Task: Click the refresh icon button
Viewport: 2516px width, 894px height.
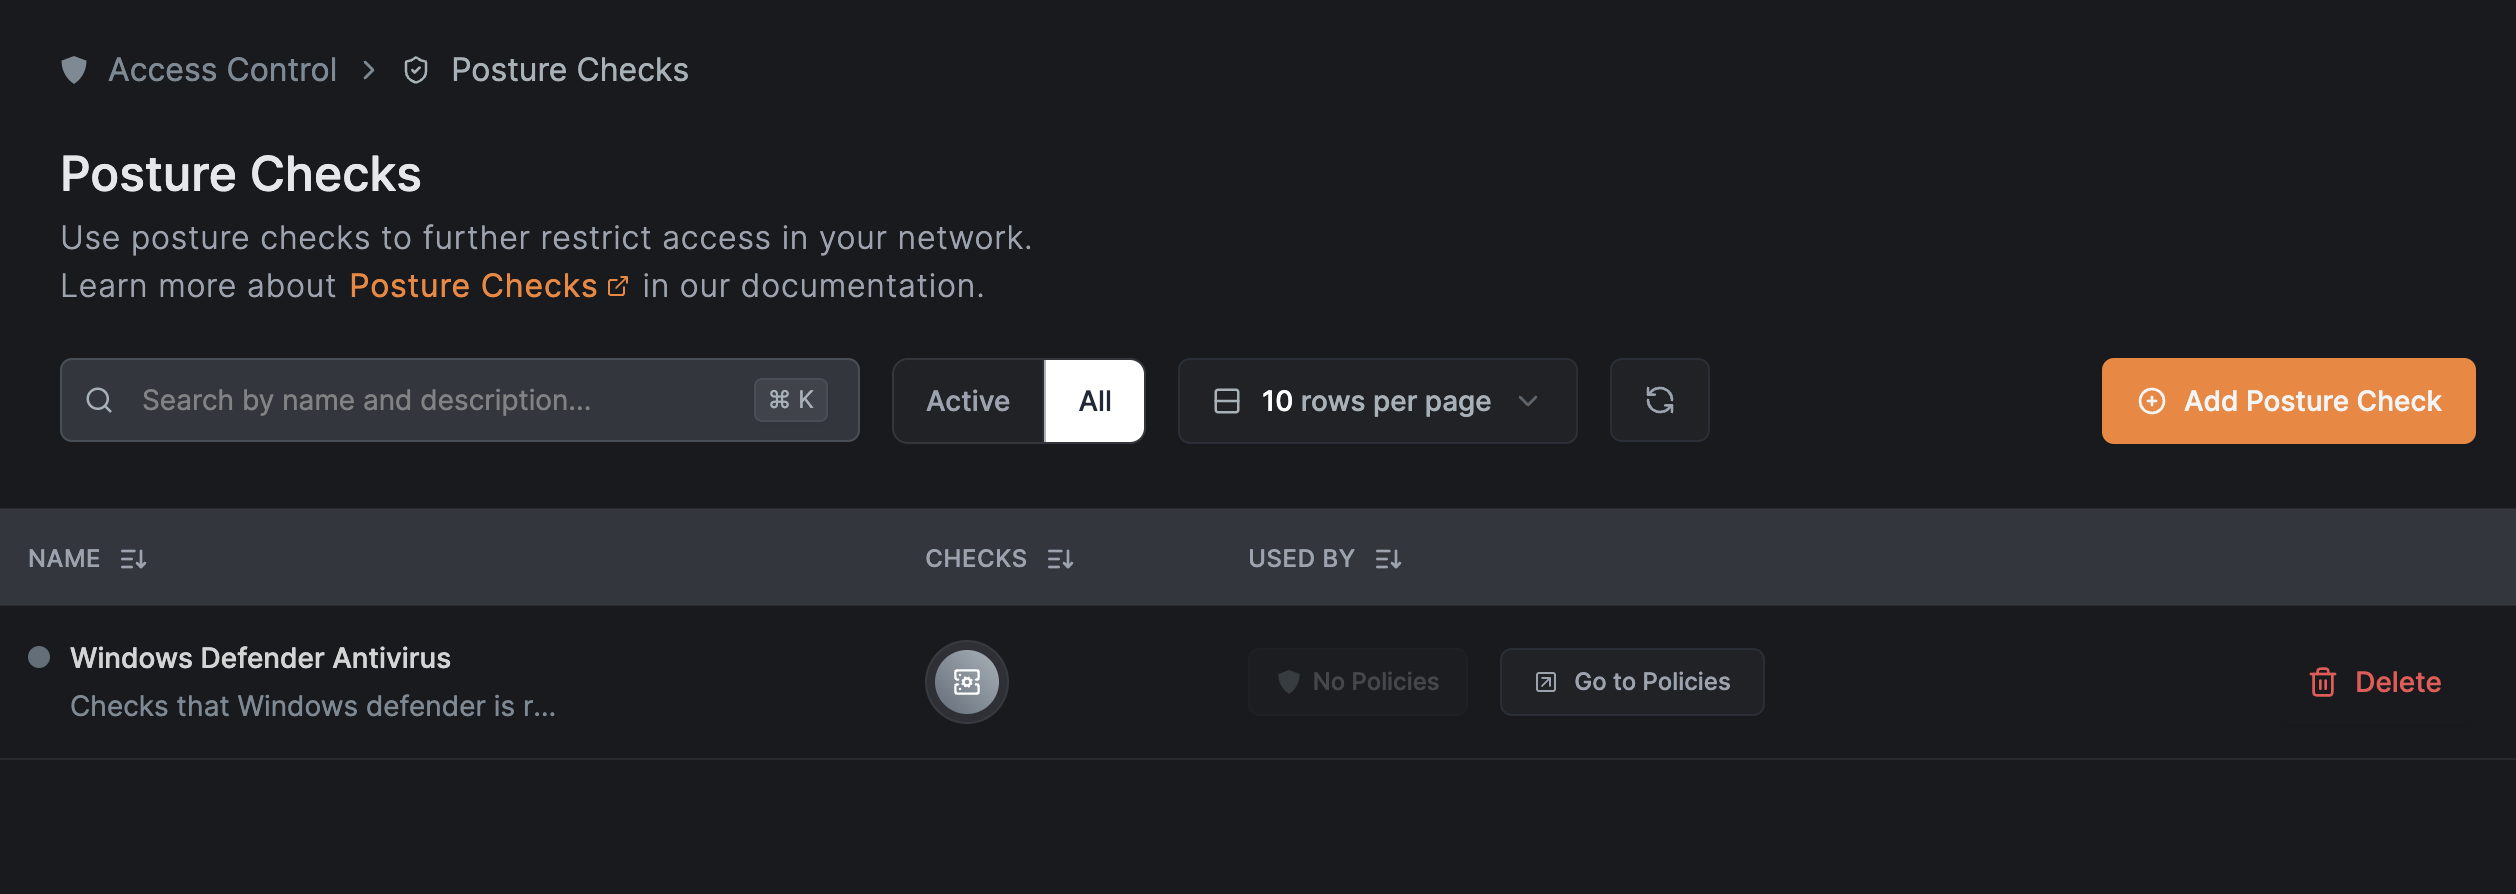Action: 1659,401
